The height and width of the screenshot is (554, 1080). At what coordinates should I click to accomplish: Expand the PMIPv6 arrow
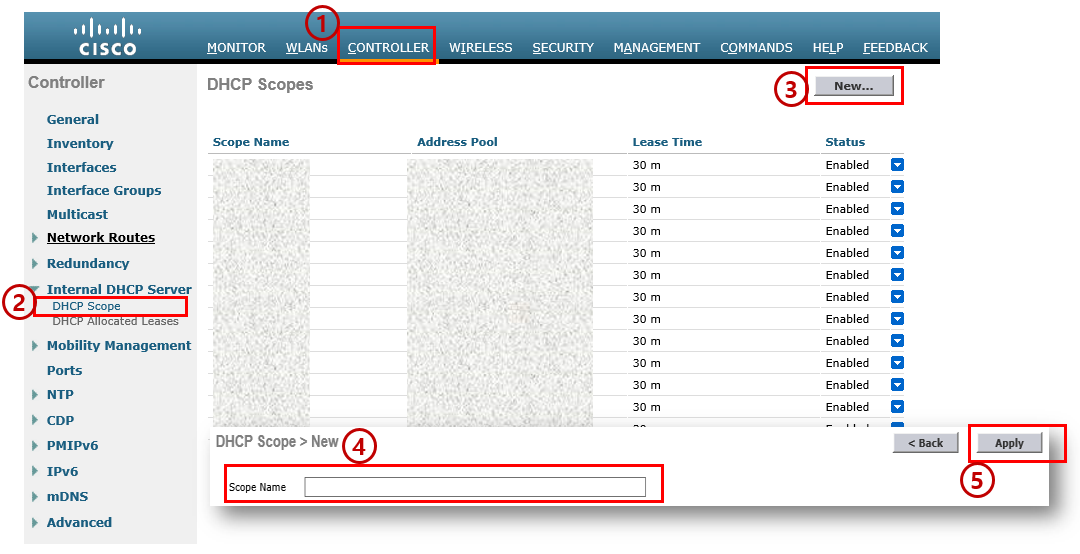tap(34, 446)
